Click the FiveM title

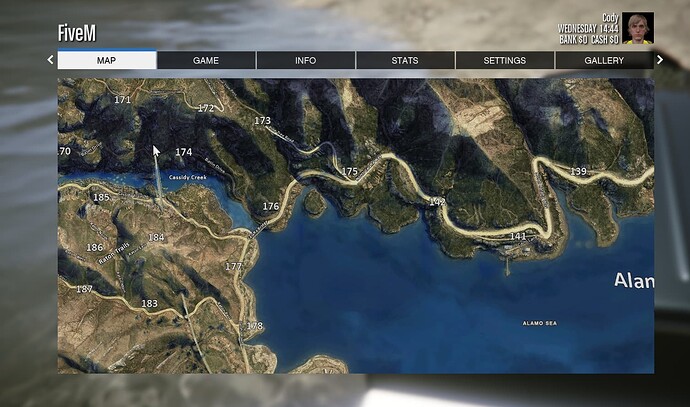point(77,33)
